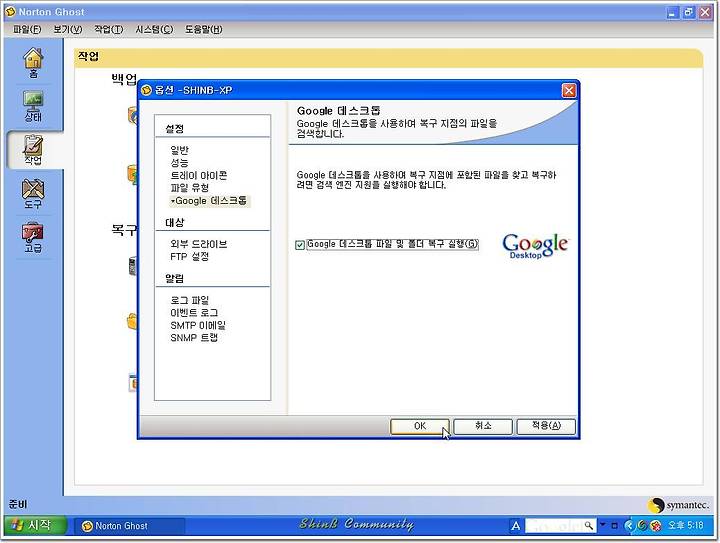The width and height of the screenshot is (720, 543).
Task: Select 이벤트 로그 under 알림
Action: click(194, 313)
